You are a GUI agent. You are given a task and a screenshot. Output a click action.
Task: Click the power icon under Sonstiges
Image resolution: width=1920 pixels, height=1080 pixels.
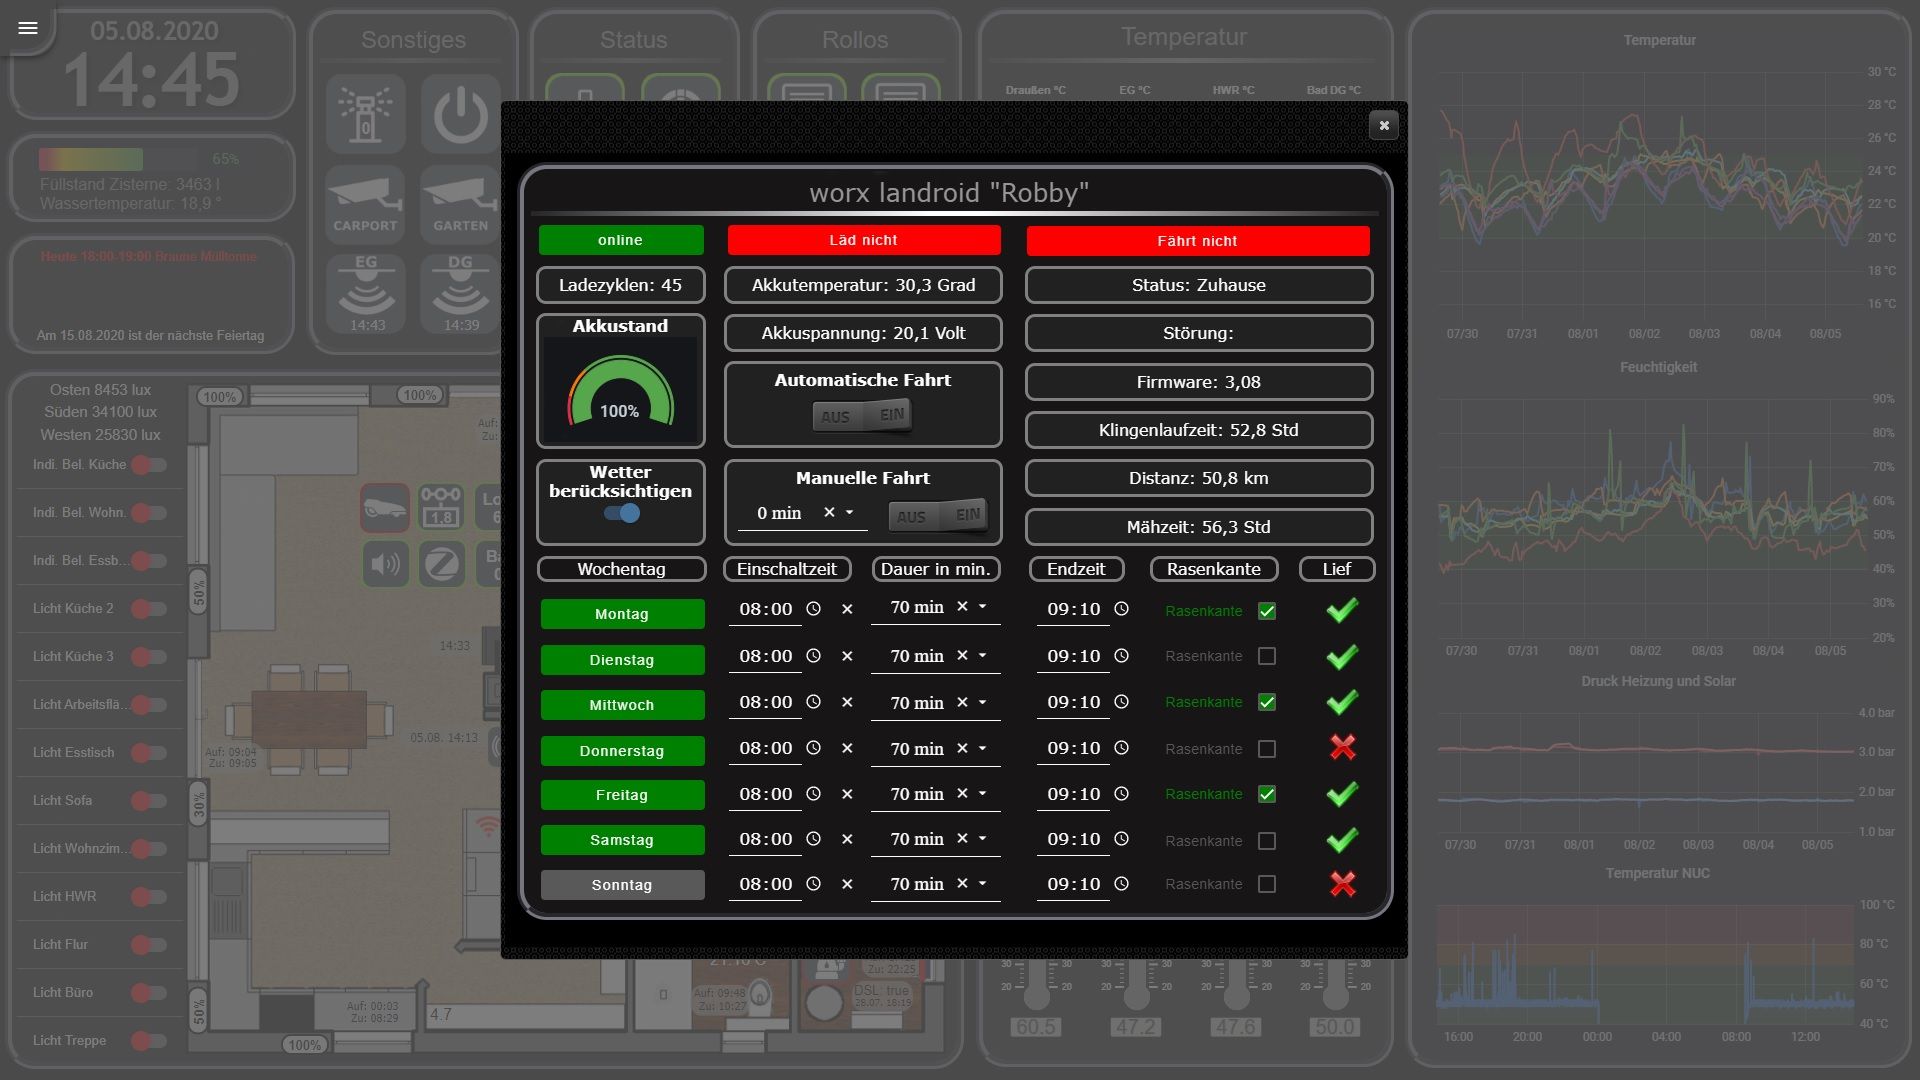(460, 114)
